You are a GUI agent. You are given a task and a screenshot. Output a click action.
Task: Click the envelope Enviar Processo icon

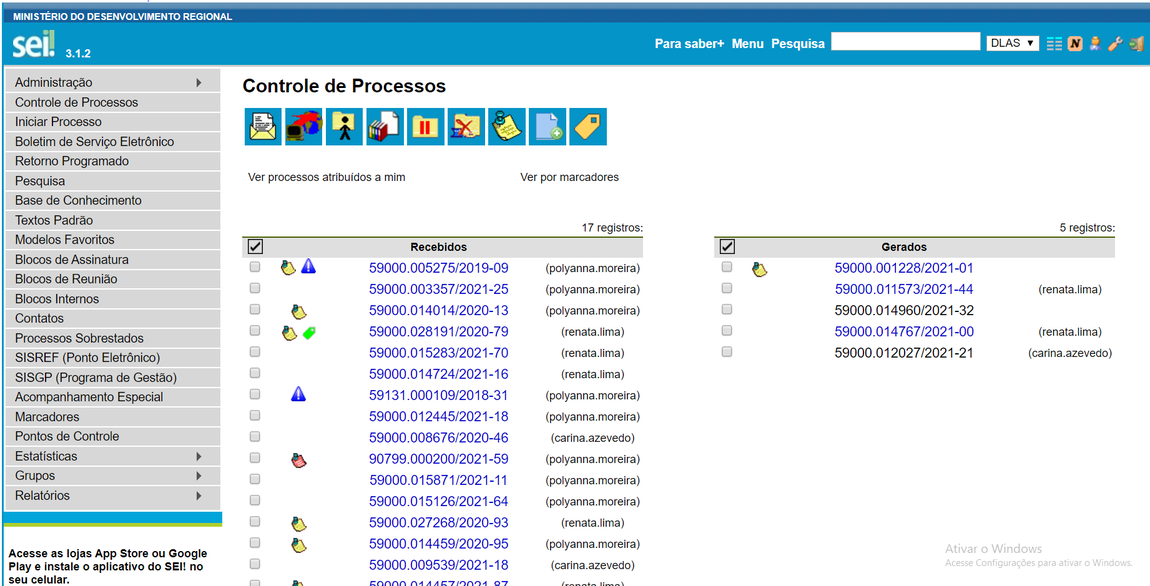click(x=262, y=127)
